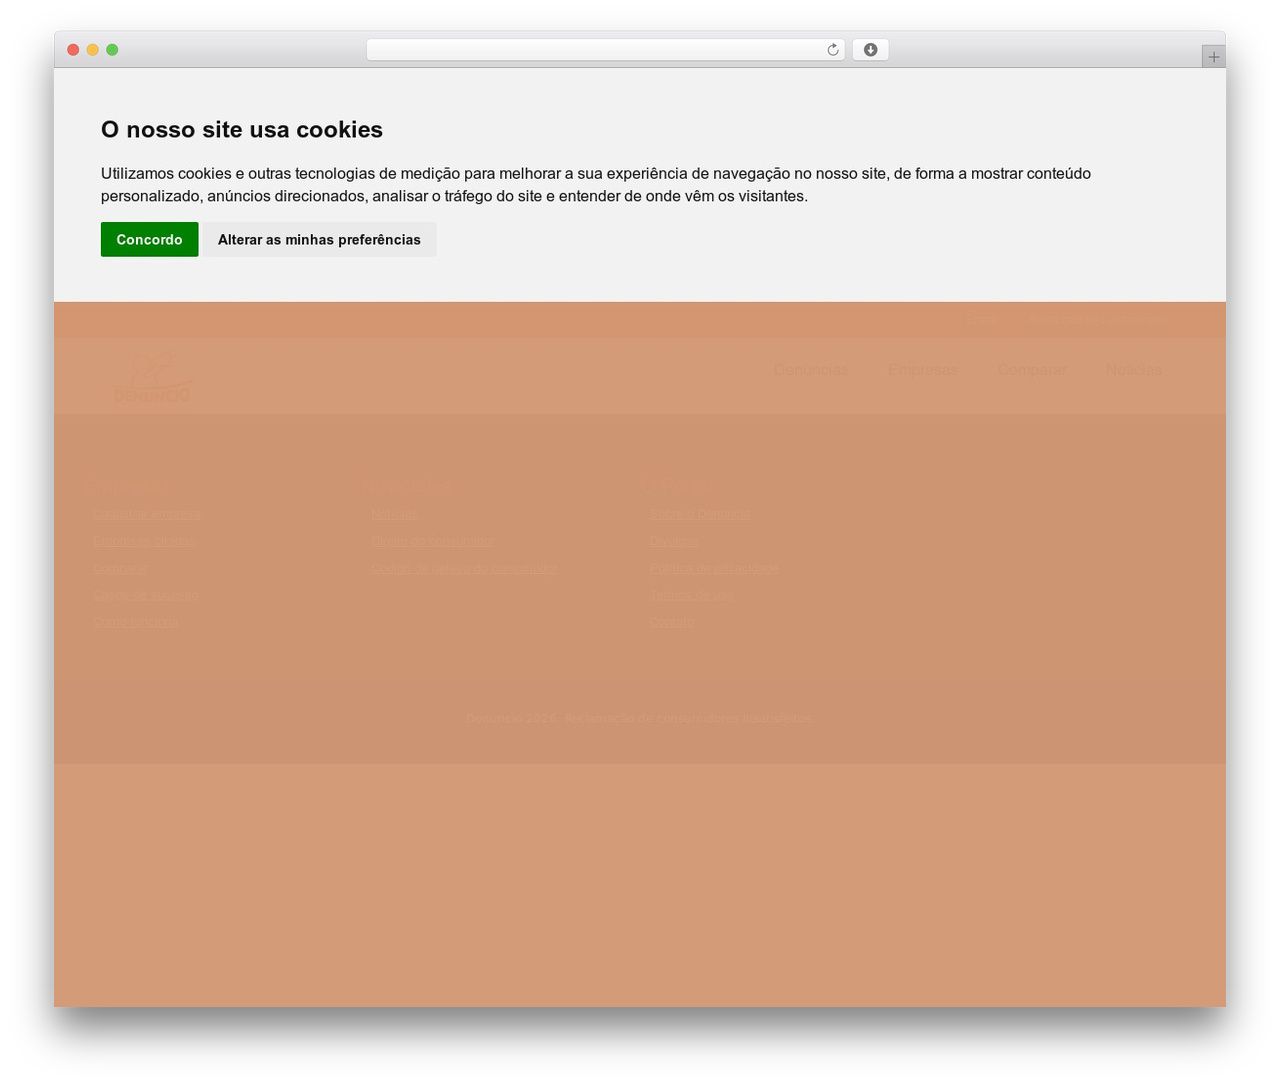Open the Sobre o Denuncio link
Viewport: 1280px width, 1084px height.
point(699,514)
